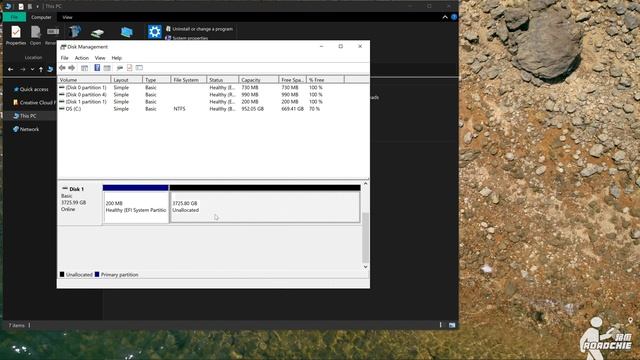This screenshot has height=360, width=640.
Task: Select Network in Explorer navigation pane
Action: (26, 129)
